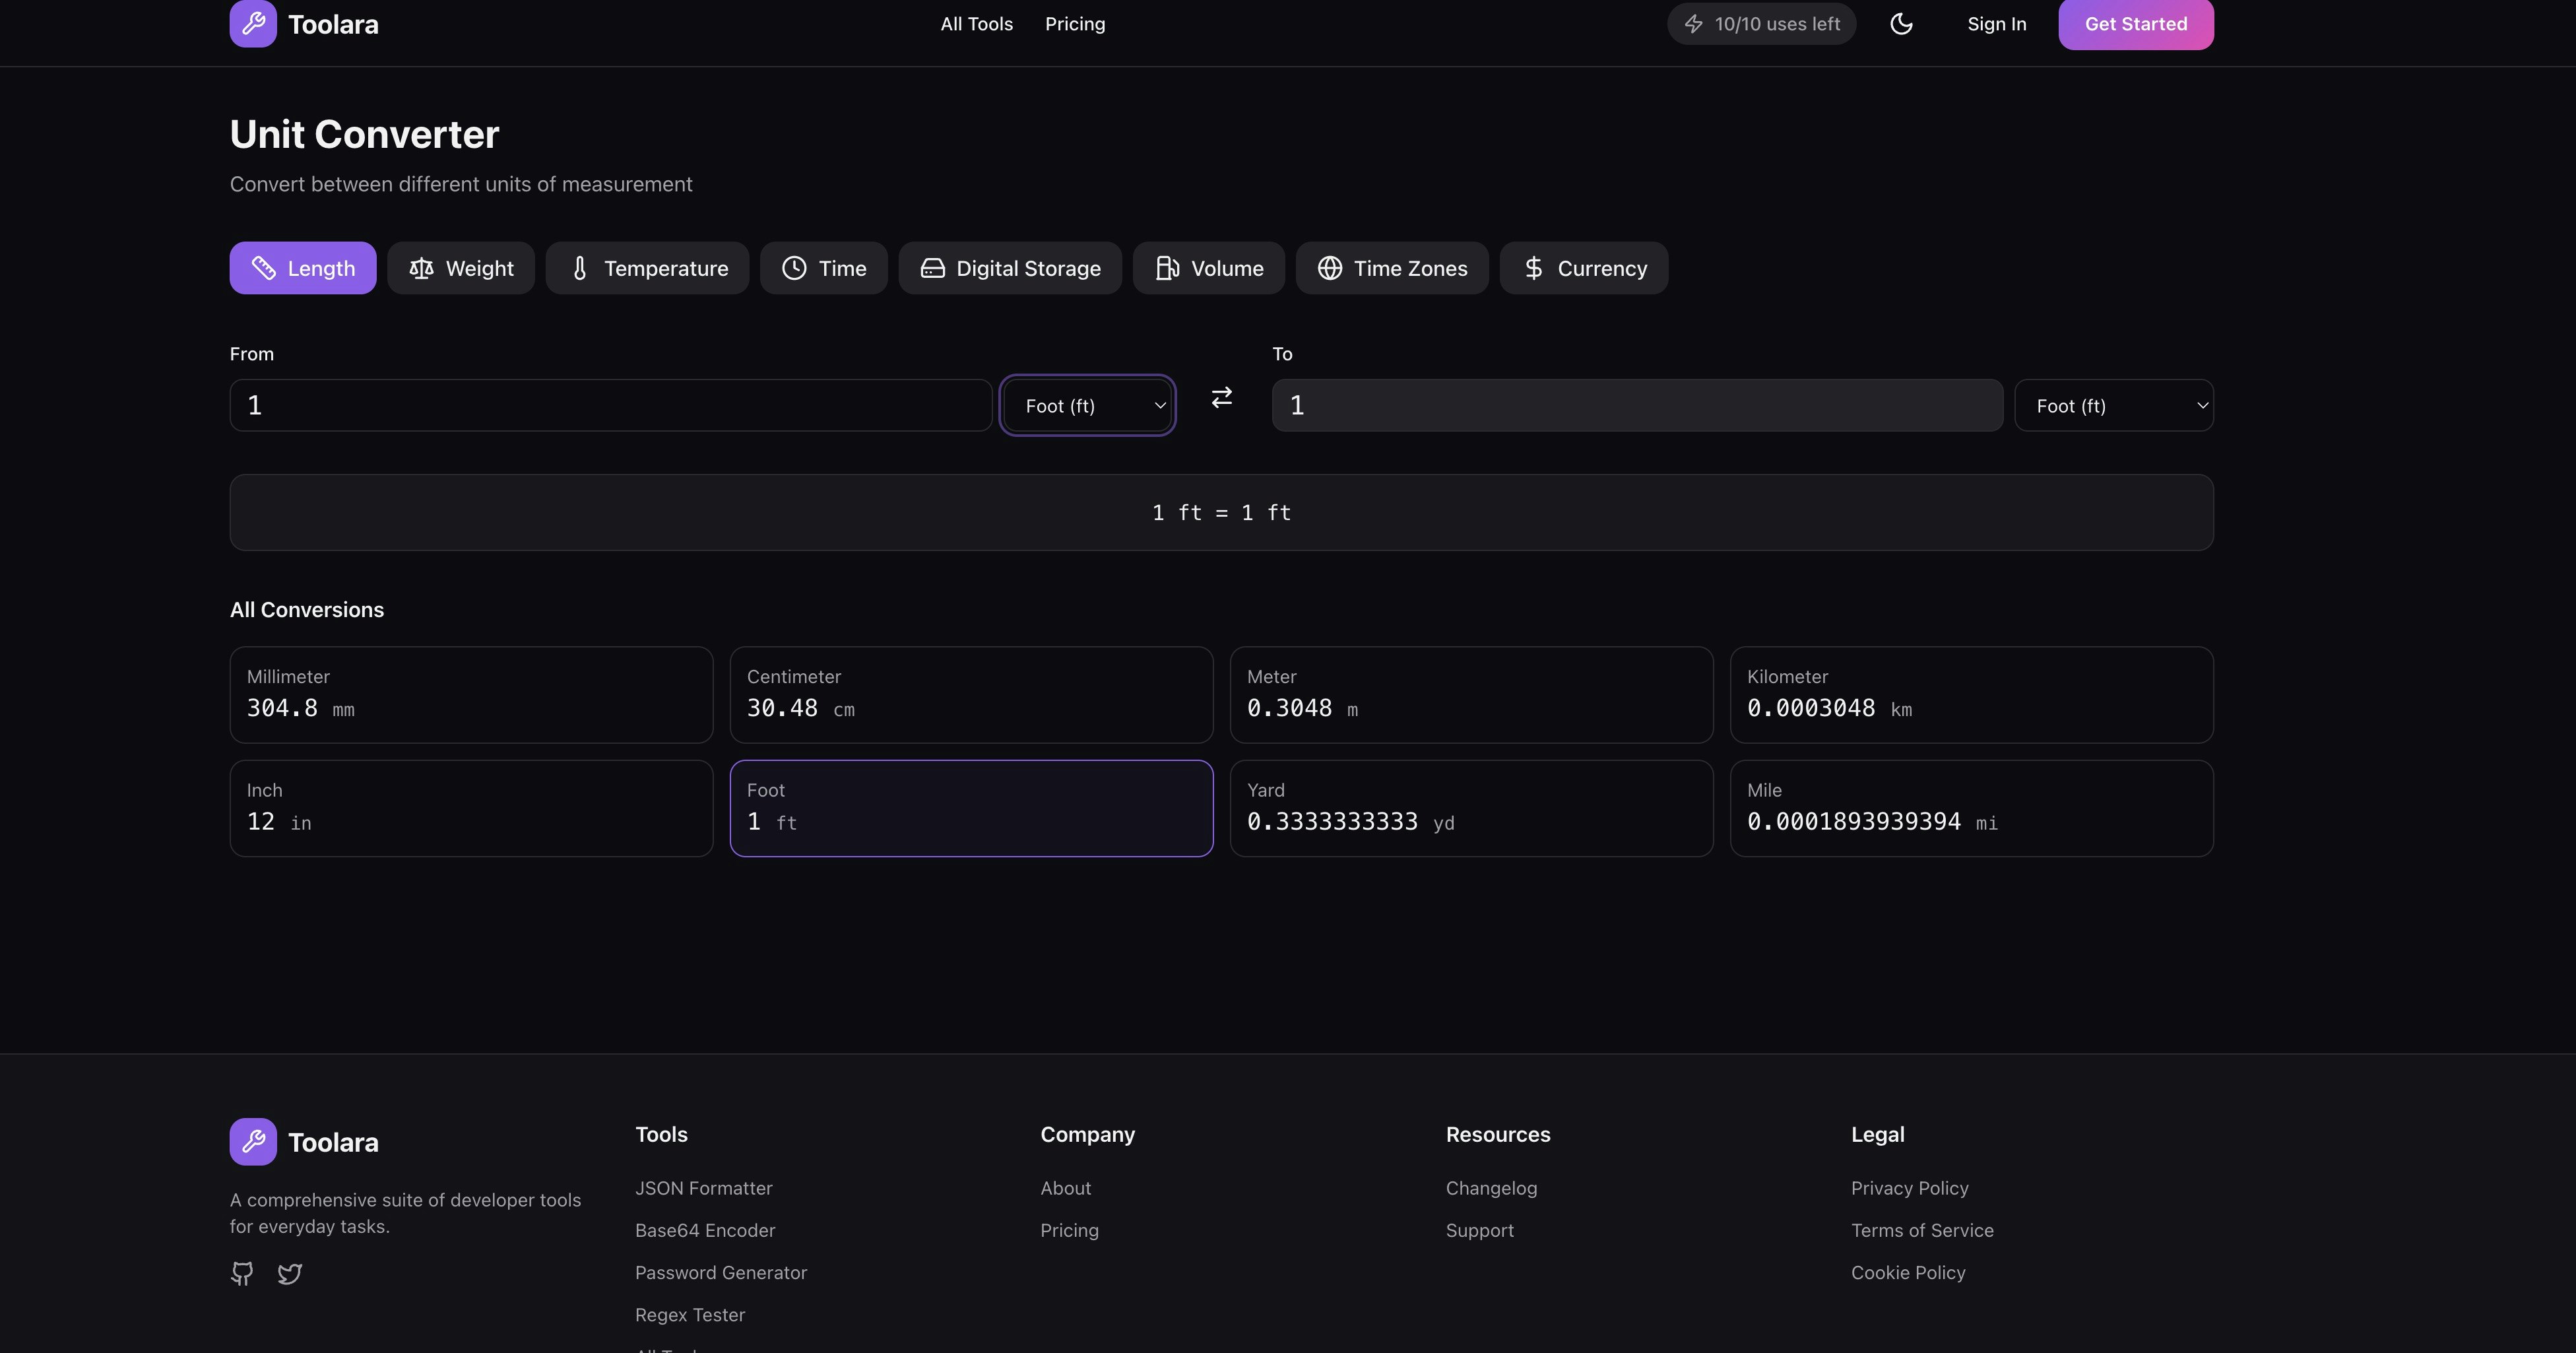
Task: Switch to the Time Zones tab
Action: pyautogui.click(x=1391, y=268)
